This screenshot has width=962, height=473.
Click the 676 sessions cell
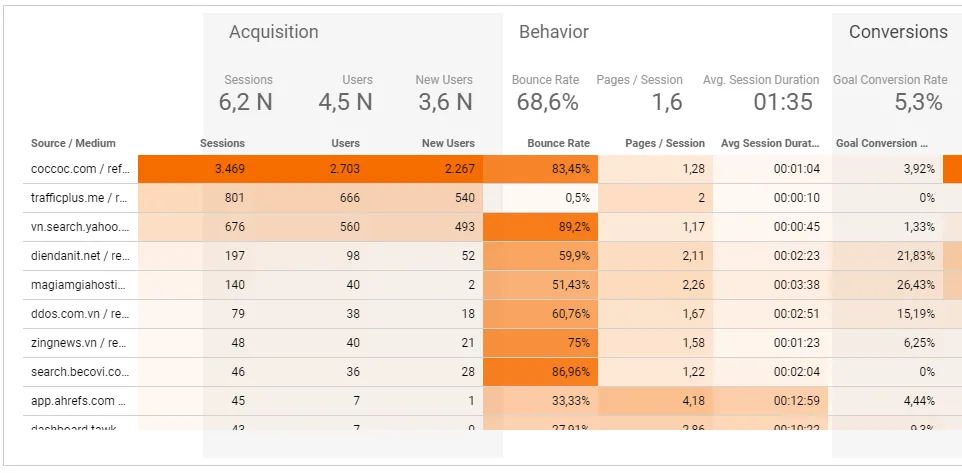[x=196, y=227]
